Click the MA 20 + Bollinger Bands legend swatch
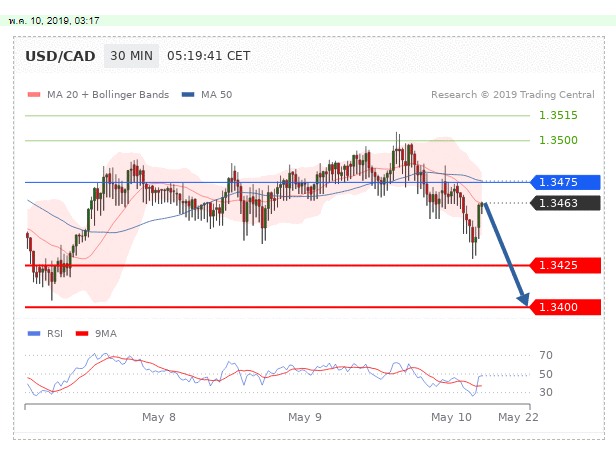This screenshot has height=451, width=616. coord(34,95)
